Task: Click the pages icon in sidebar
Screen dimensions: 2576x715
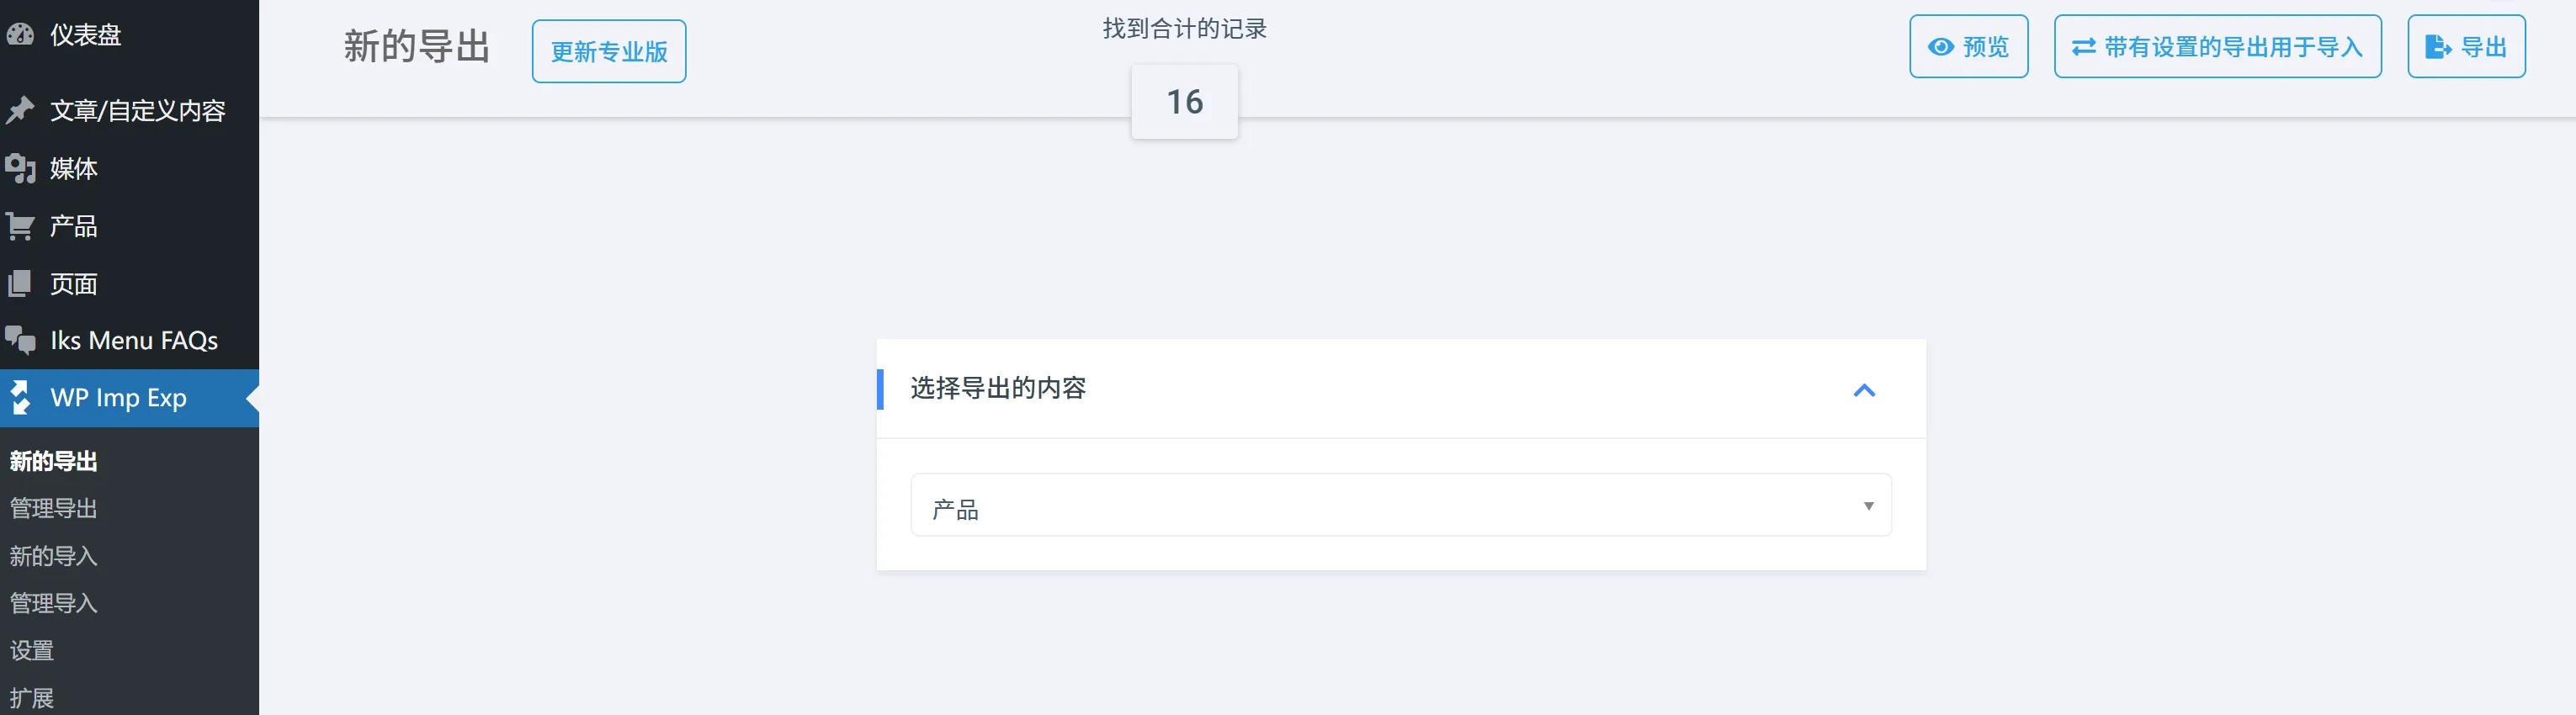Action: 20,284
